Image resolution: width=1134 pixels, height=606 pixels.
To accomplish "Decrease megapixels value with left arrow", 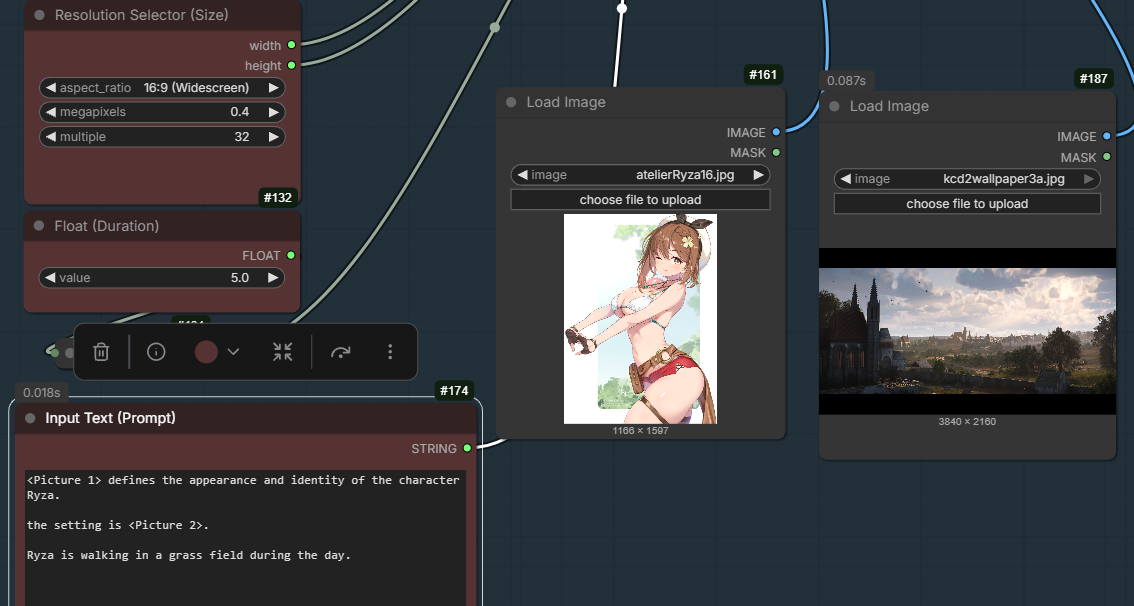I will [51, 112].
